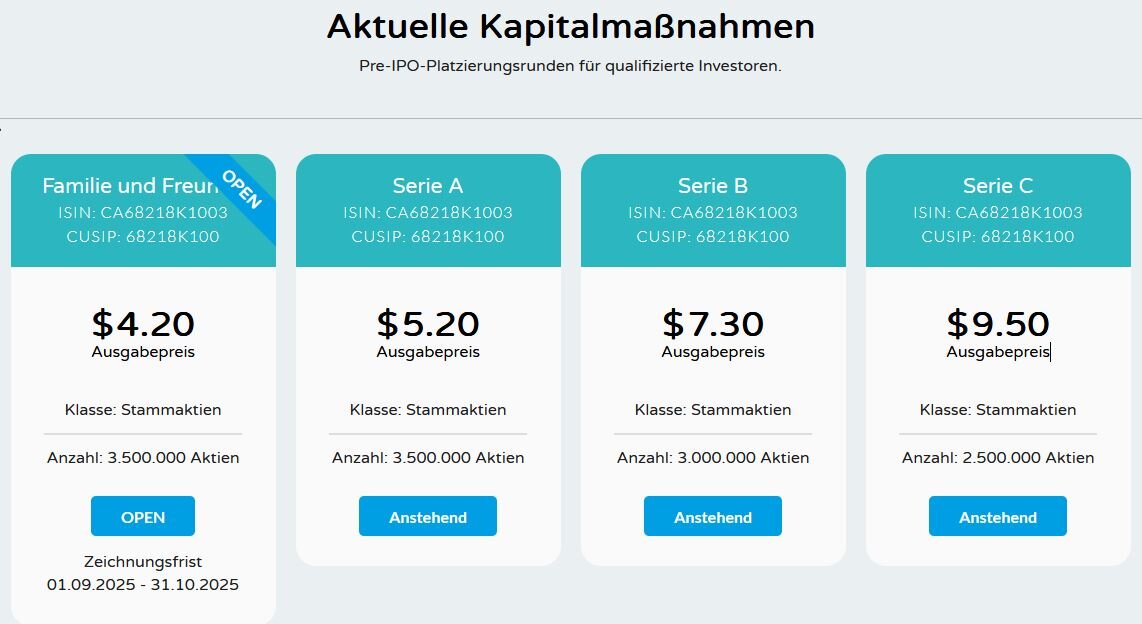Select the $5.20 price in Serie A
The width and height of the screenshot is (1142, 624).
[428, 324]
